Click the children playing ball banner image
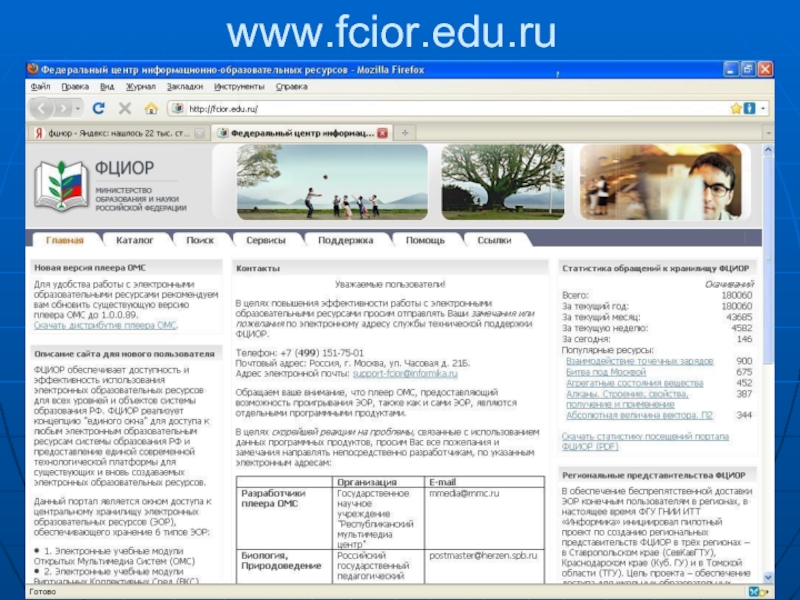The image size is (800, 600). click(x=332, y=182)
